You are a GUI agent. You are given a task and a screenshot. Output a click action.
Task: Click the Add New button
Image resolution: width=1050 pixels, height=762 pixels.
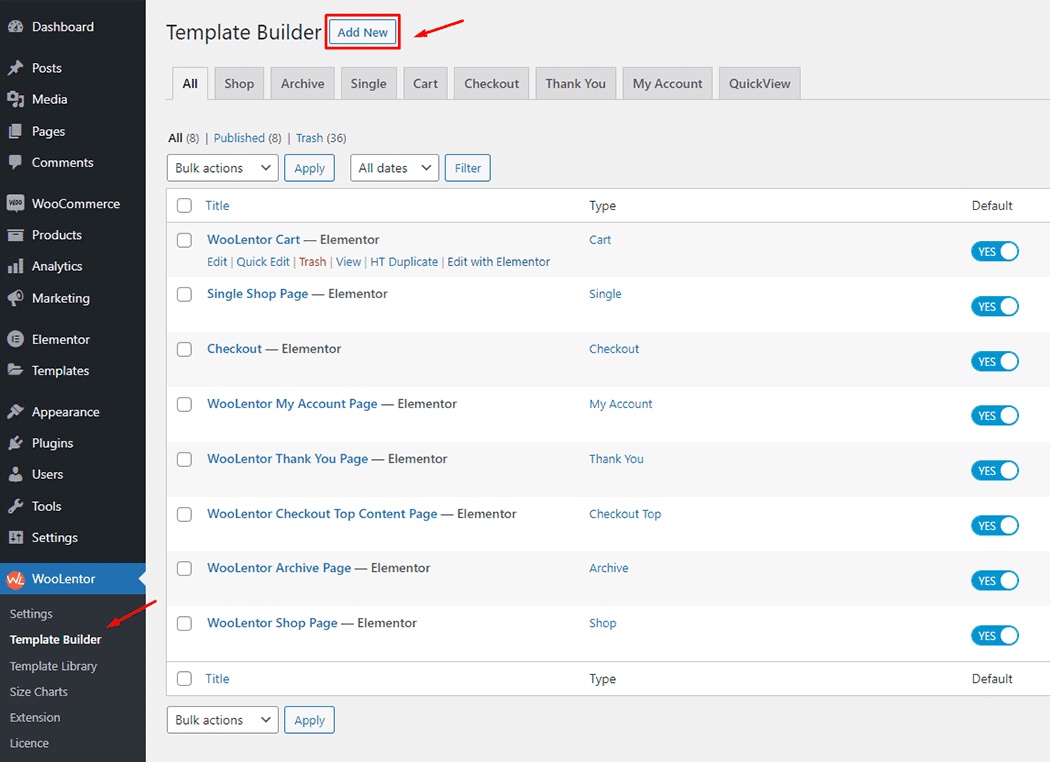362,31
